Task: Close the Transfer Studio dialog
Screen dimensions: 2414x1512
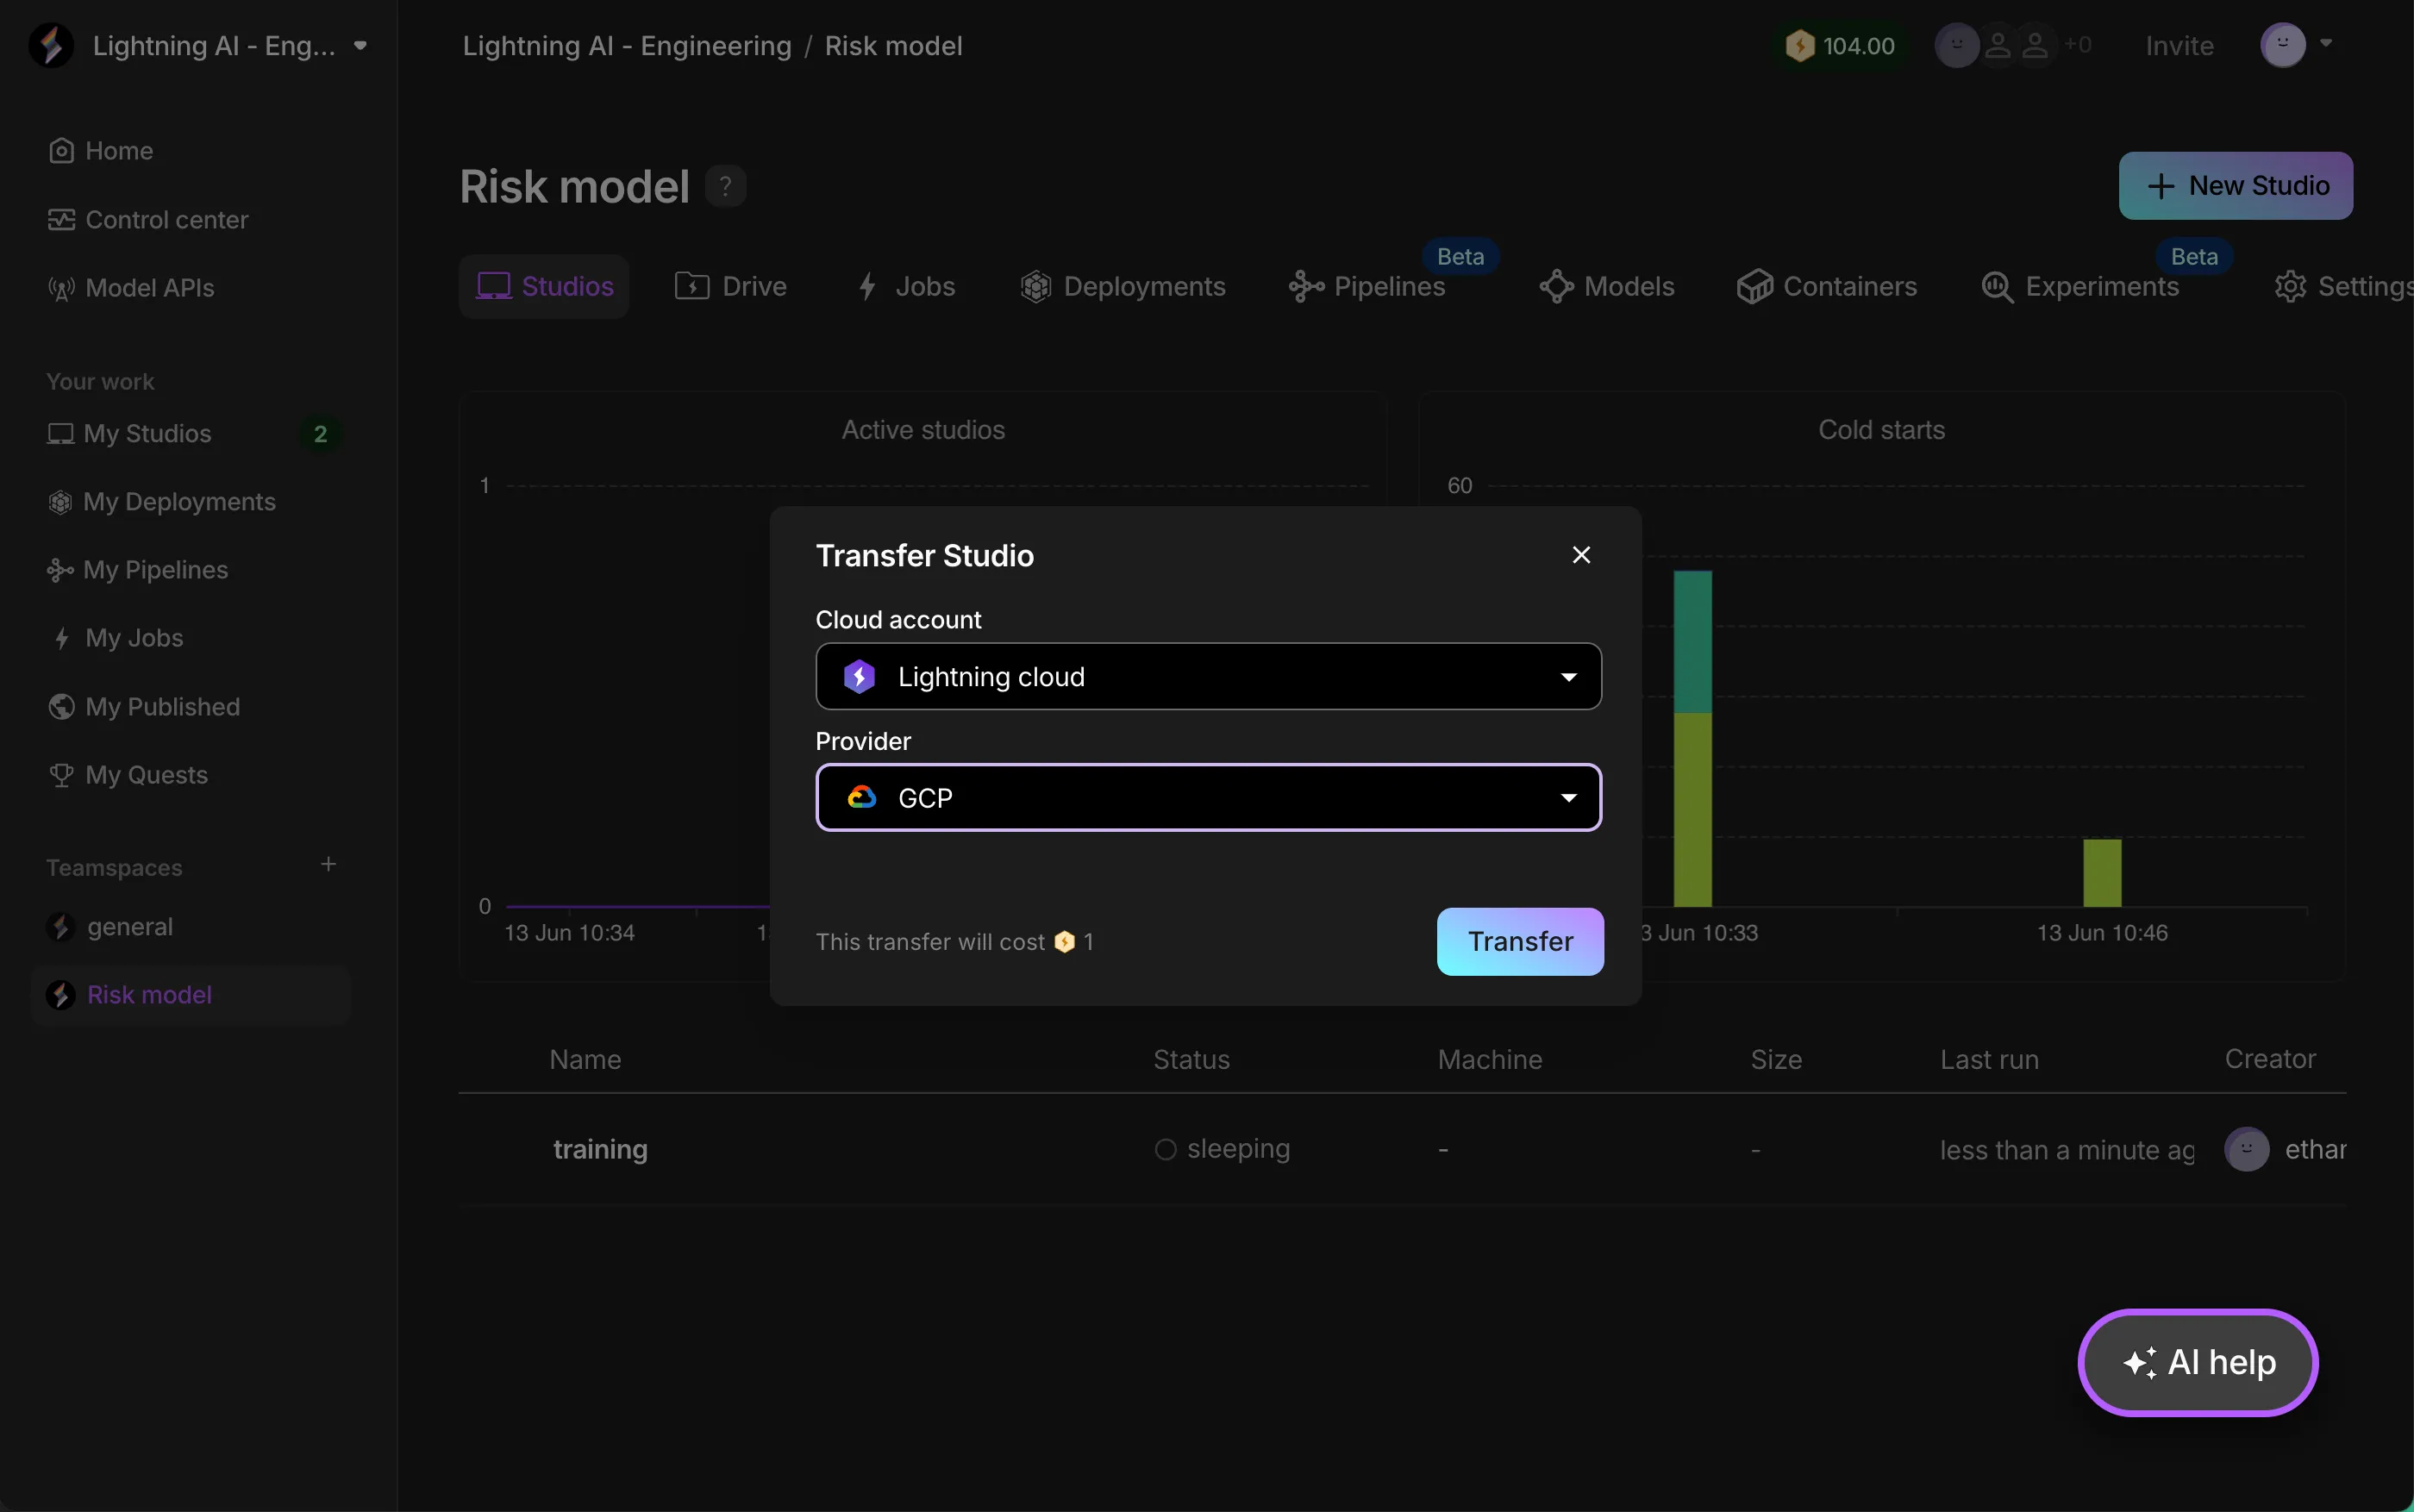Action: pyautogui.click(x=1581, y=555)
